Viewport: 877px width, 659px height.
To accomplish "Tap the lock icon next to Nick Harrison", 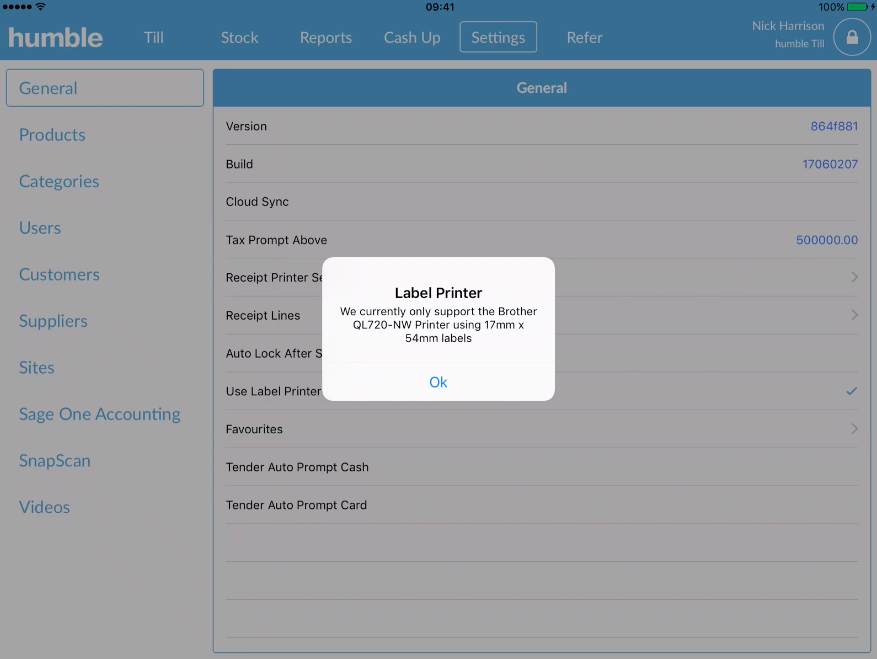I will (852, 37).
